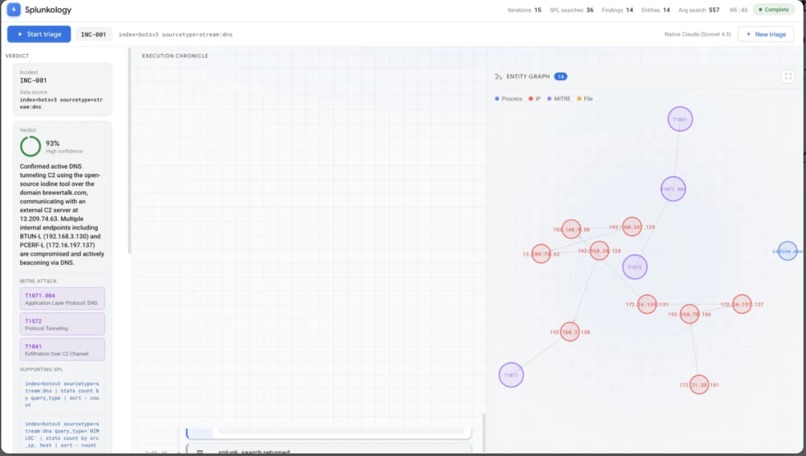Click the Native Claude (Sonnet 4.5) model label
Image resolution: width=806 pixels, height=456 pixels.
(x=698, y=34)
